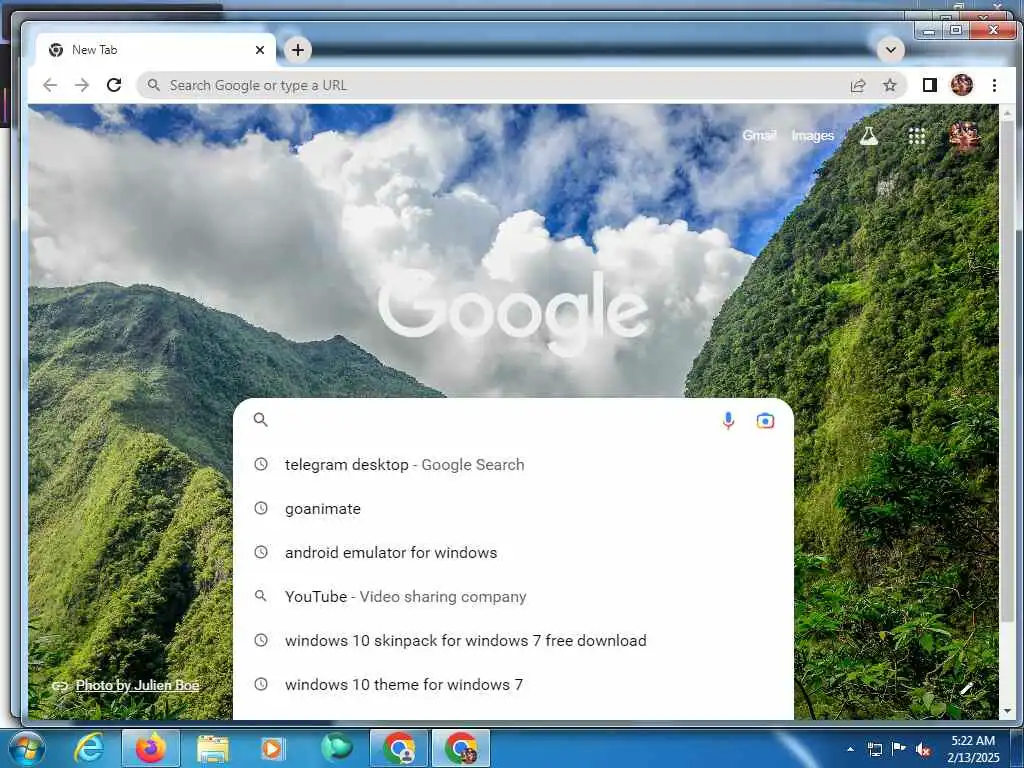Launch Internet Explorer from taskbar
The width and height of the screenshot is (1024, 768).
coord(88,748)
